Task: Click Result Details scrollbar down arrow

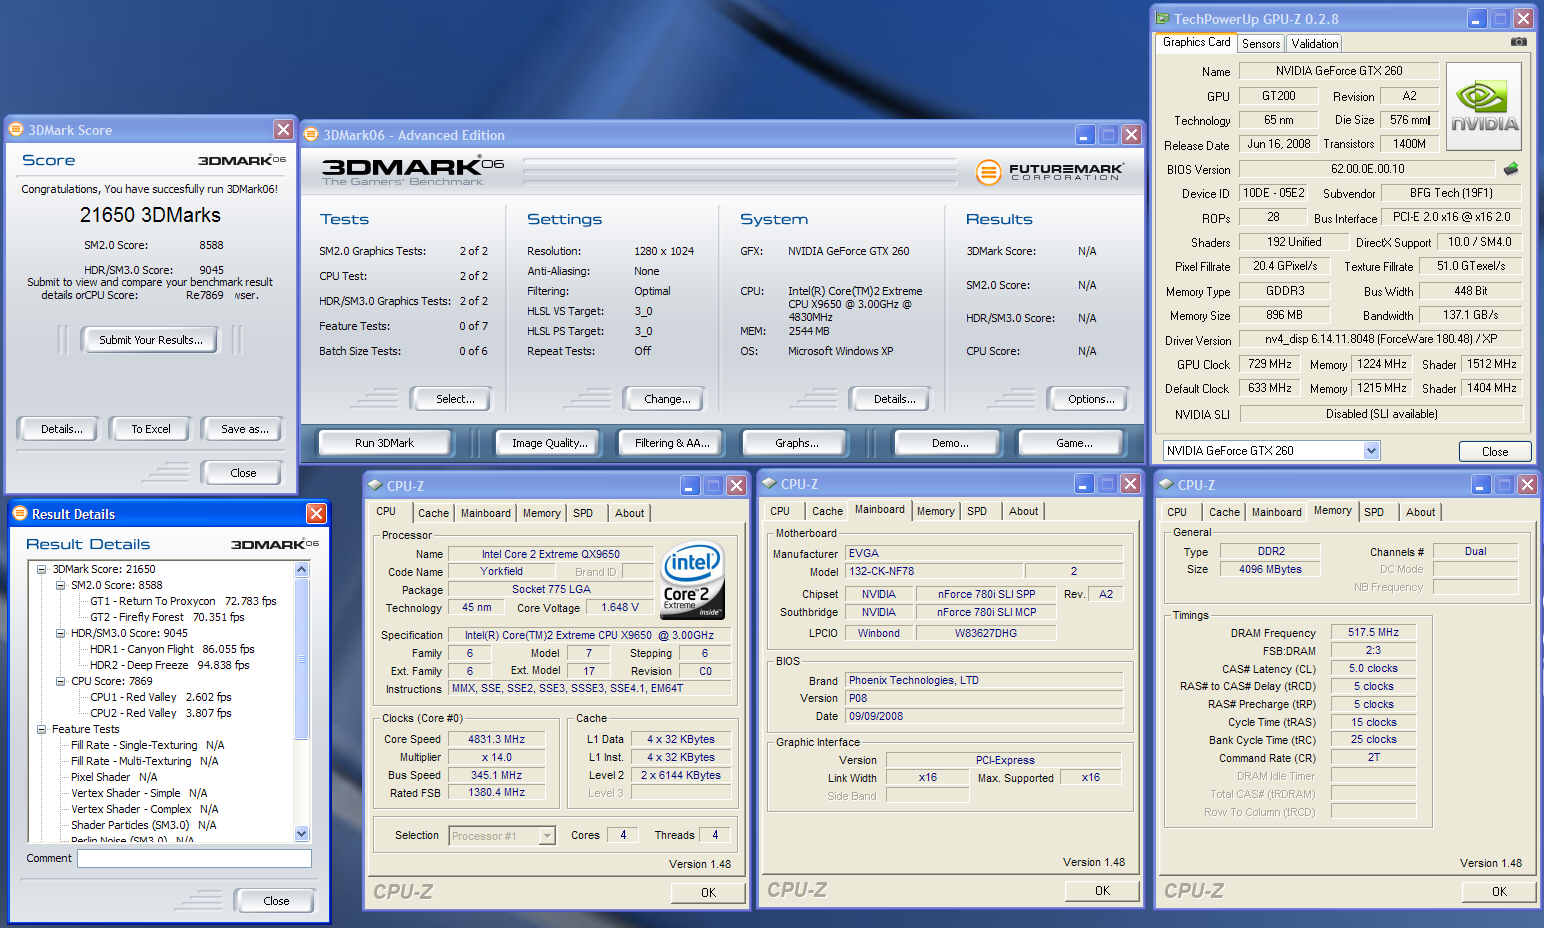Action: pos(302,833)
